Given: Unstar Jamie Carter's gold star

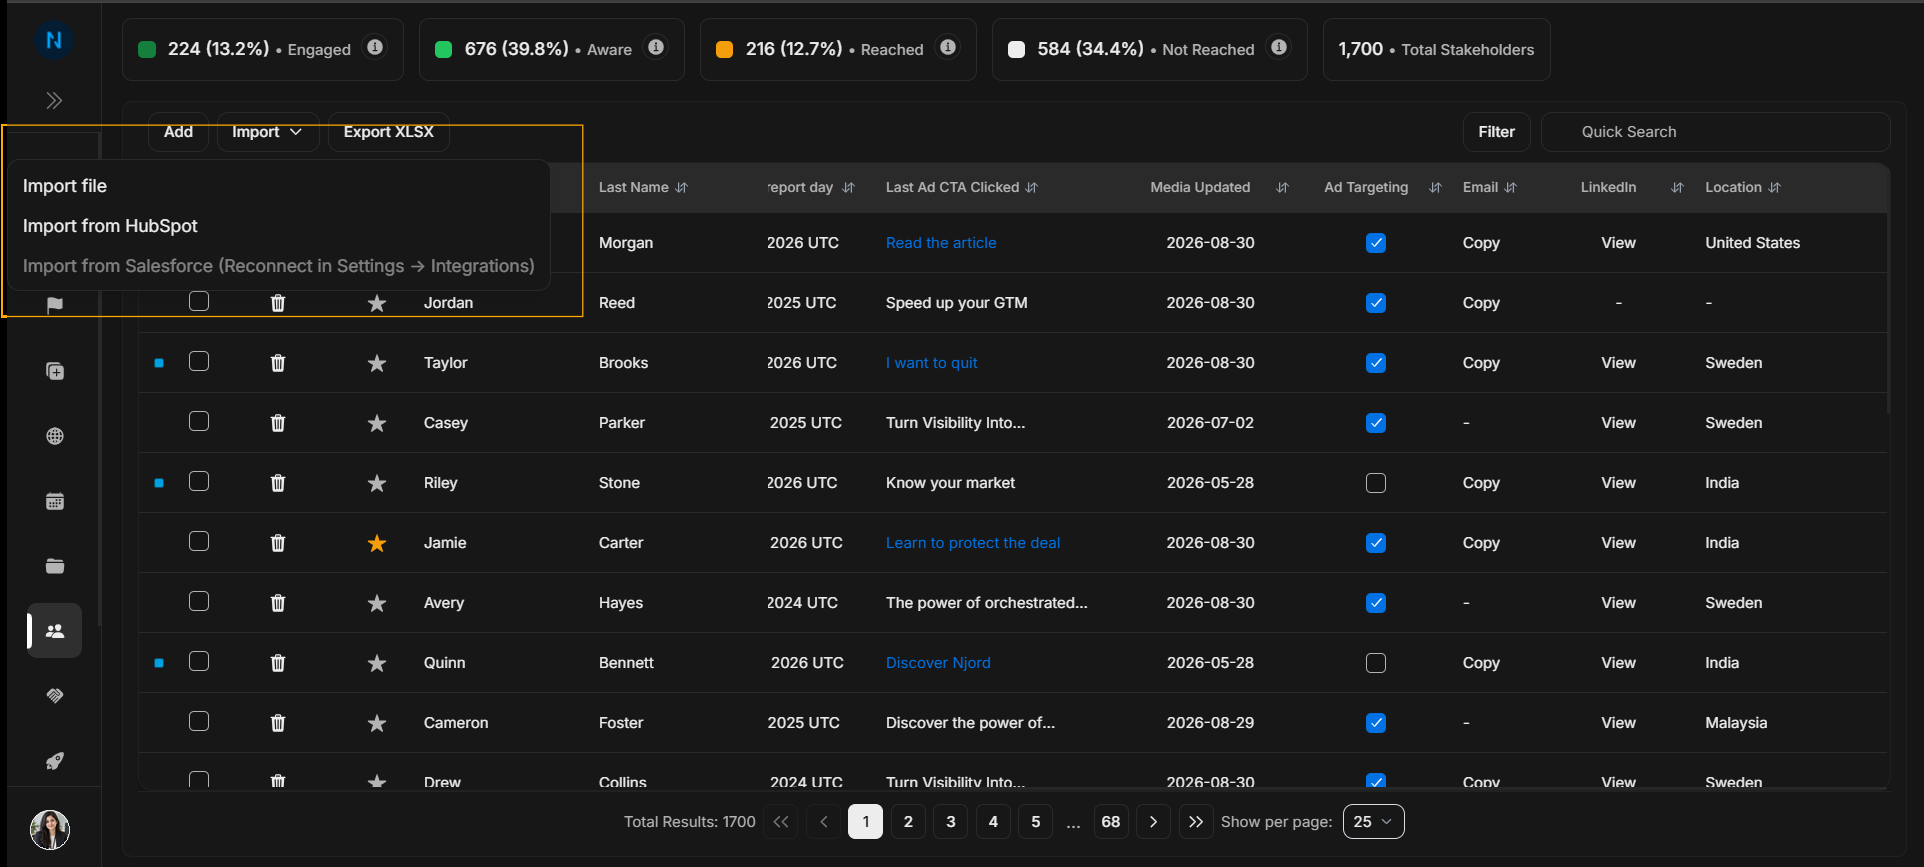Looking at the screenshot, I should point(377,543).
